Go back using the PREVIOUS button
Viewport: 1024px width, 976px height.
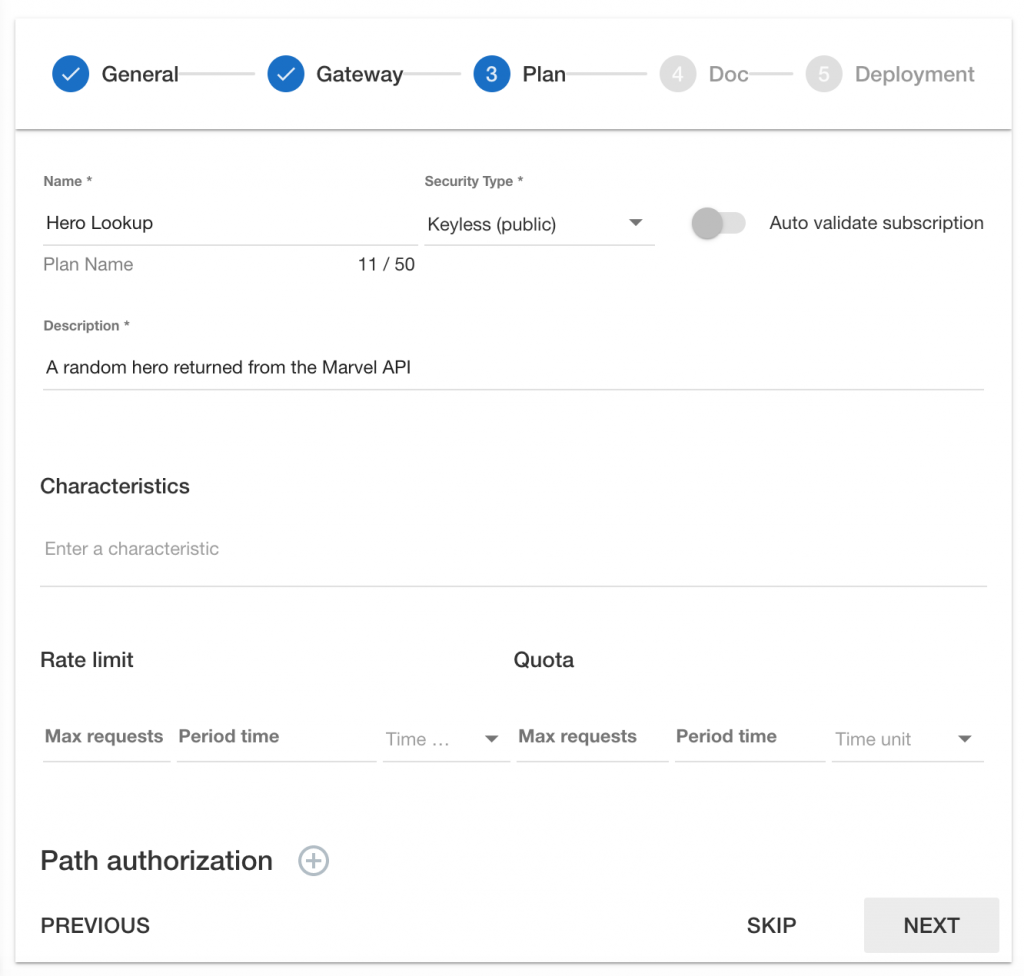(x=94, y=925)
